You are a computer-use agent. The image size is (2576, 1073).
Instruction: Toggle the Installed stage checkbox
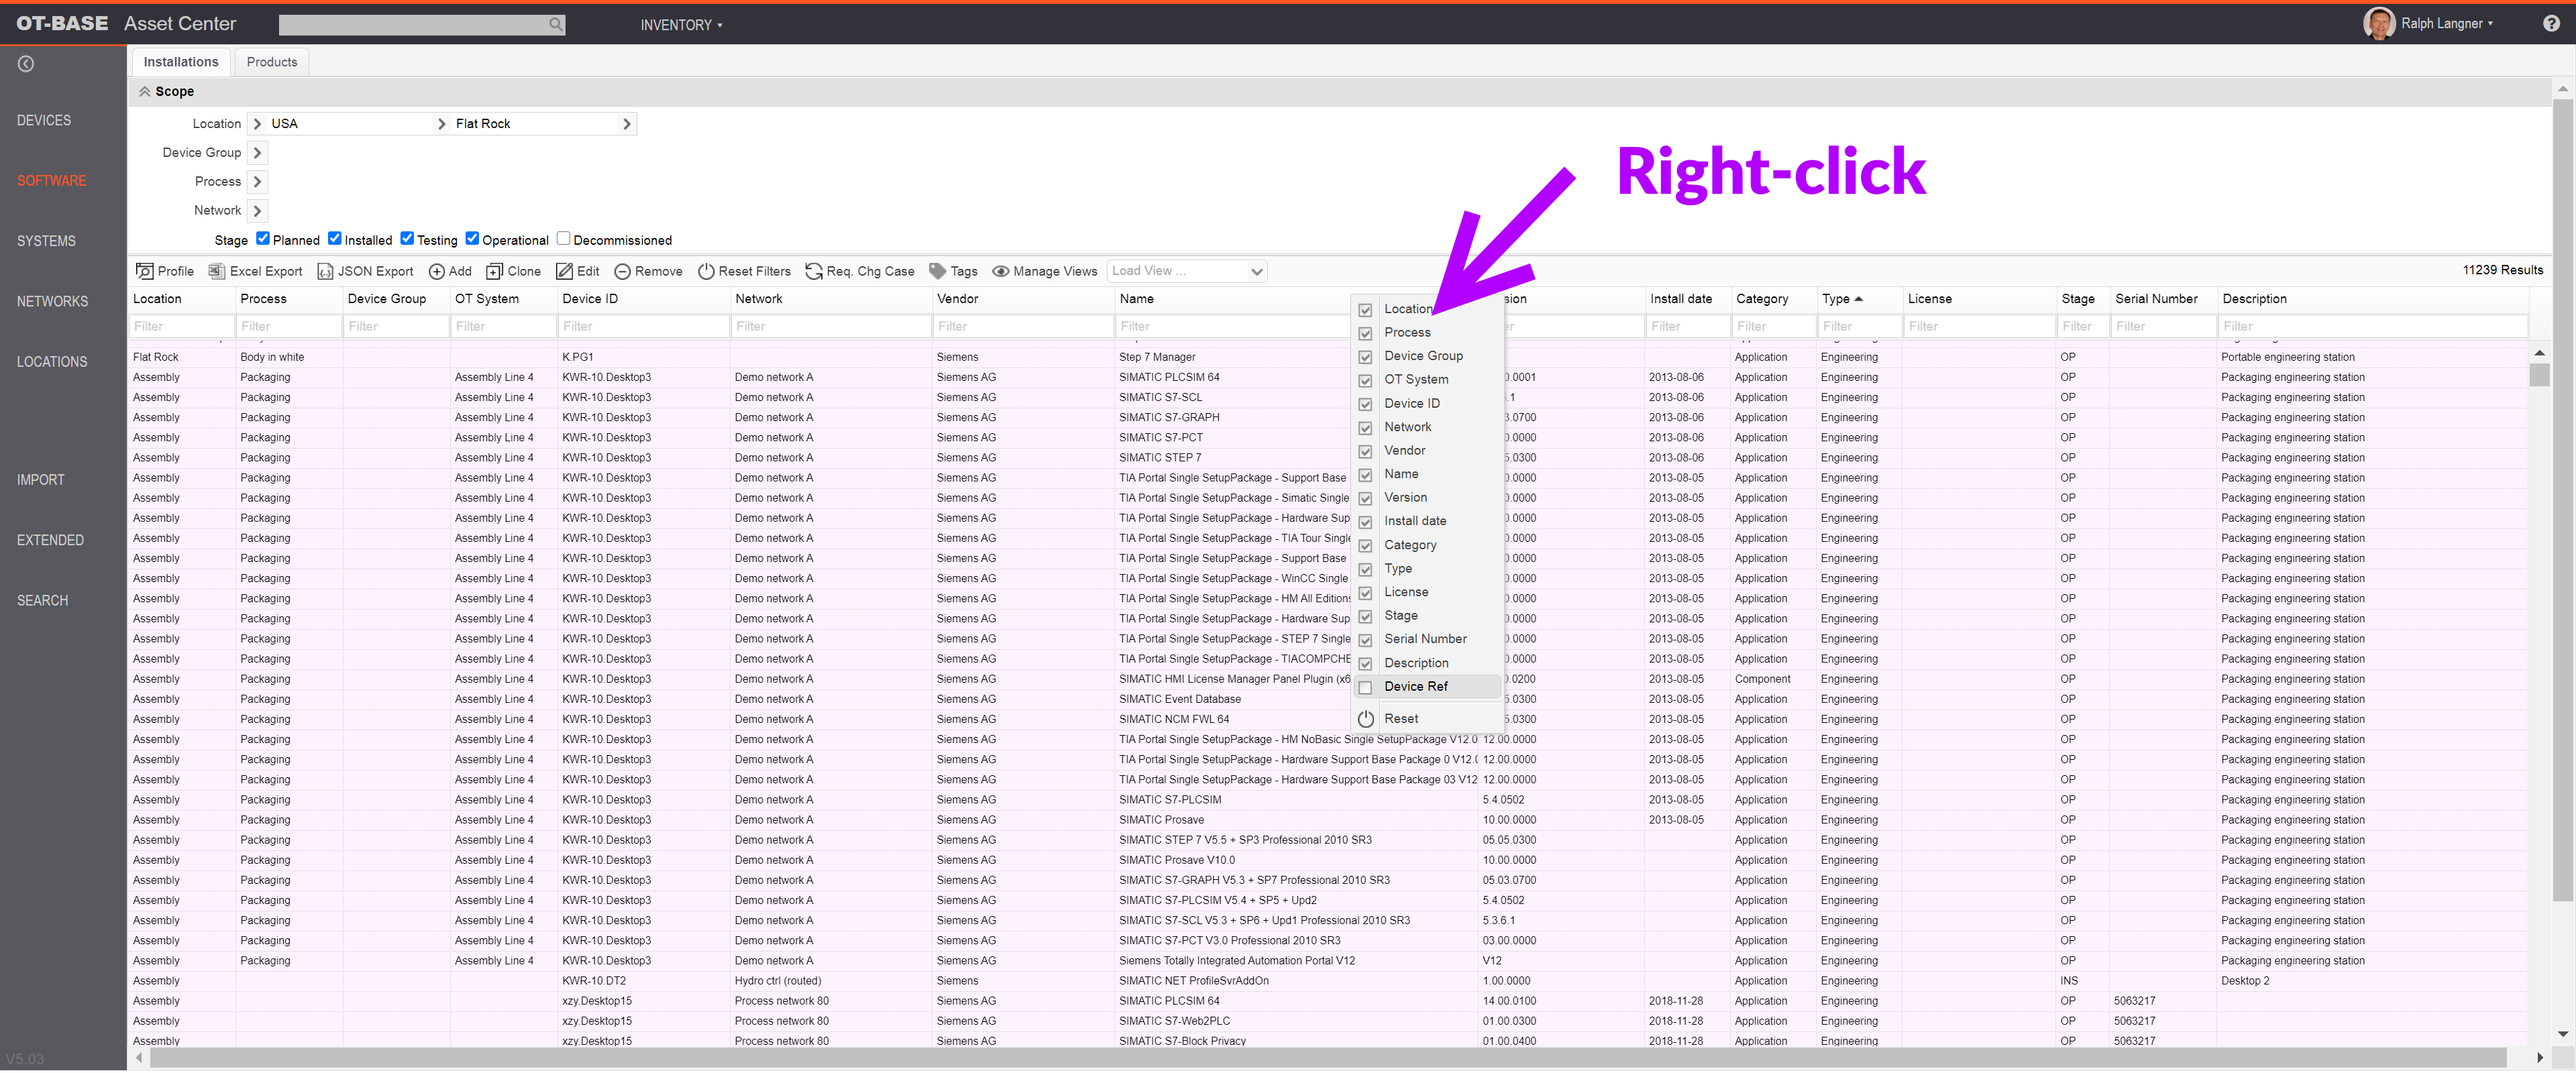[x=335, y=238]
